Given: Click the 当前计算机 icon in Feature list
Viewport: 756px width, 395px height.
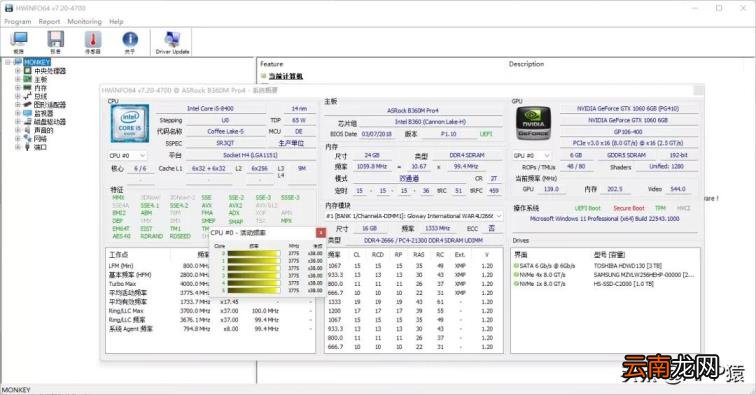Looking at the screenshot, I should (x=264, y=76).
